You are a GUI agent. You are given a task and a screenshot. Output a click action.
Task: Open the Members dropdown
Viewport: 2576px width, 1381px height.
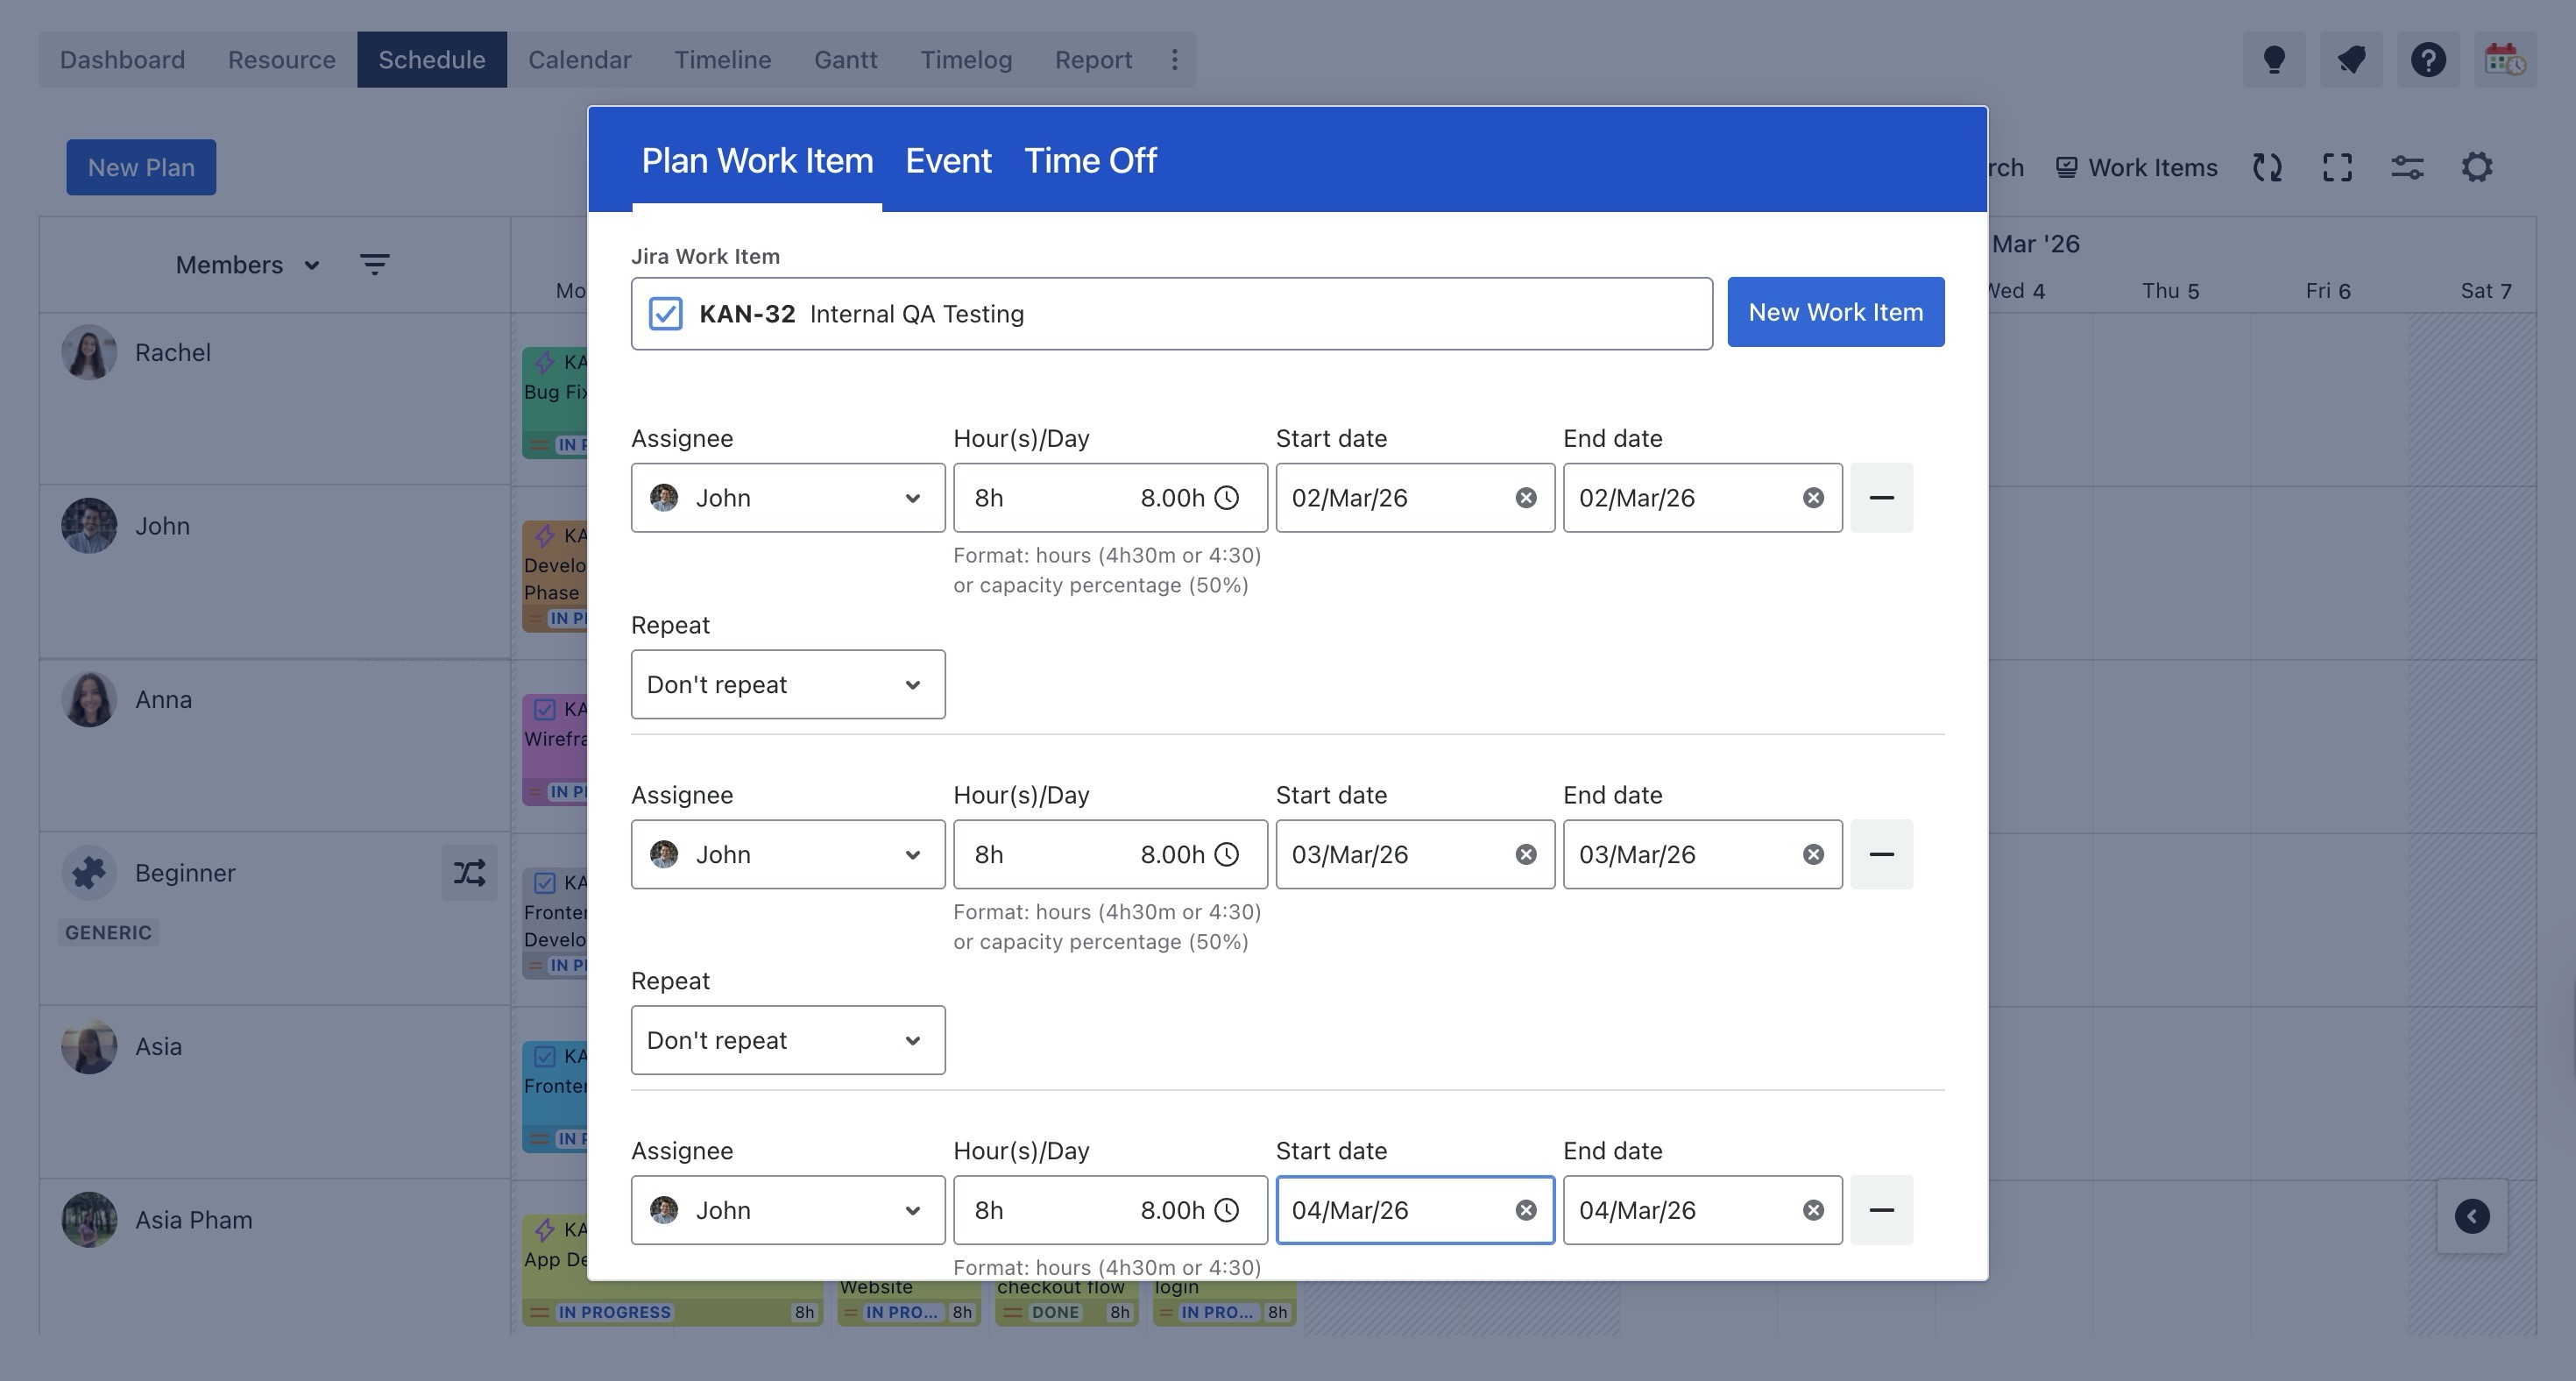[246, 265]
